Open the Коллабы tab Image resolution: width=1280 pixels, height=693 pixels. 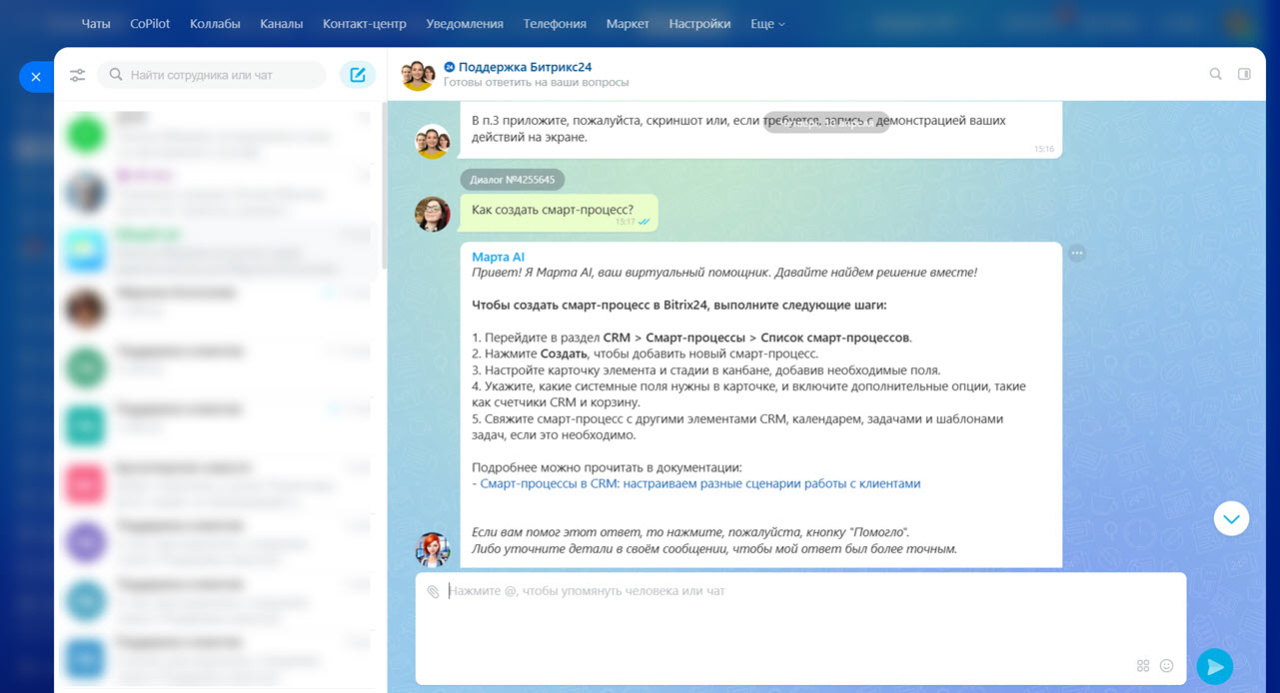(x=215, y=23)
